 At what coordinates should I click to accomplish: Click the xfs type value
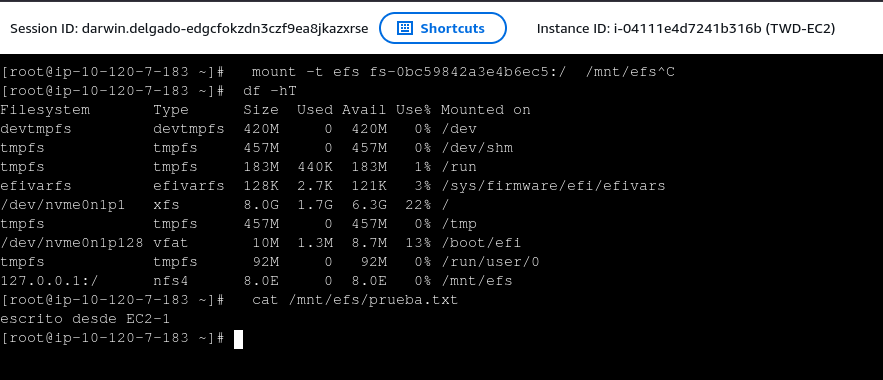pyautogui.click(x=167, y=205)
